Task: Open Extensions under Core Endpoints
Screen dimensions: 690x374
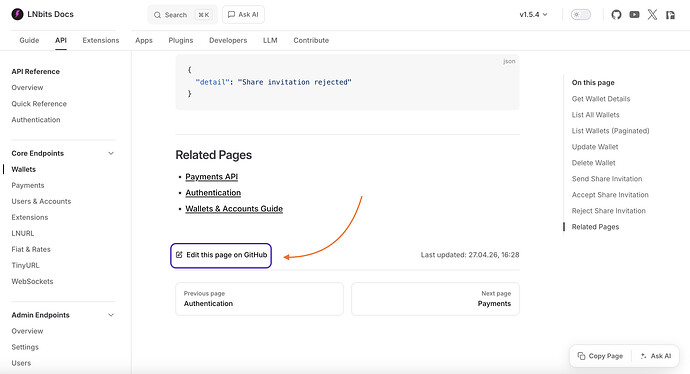Action: coord(29,217)
